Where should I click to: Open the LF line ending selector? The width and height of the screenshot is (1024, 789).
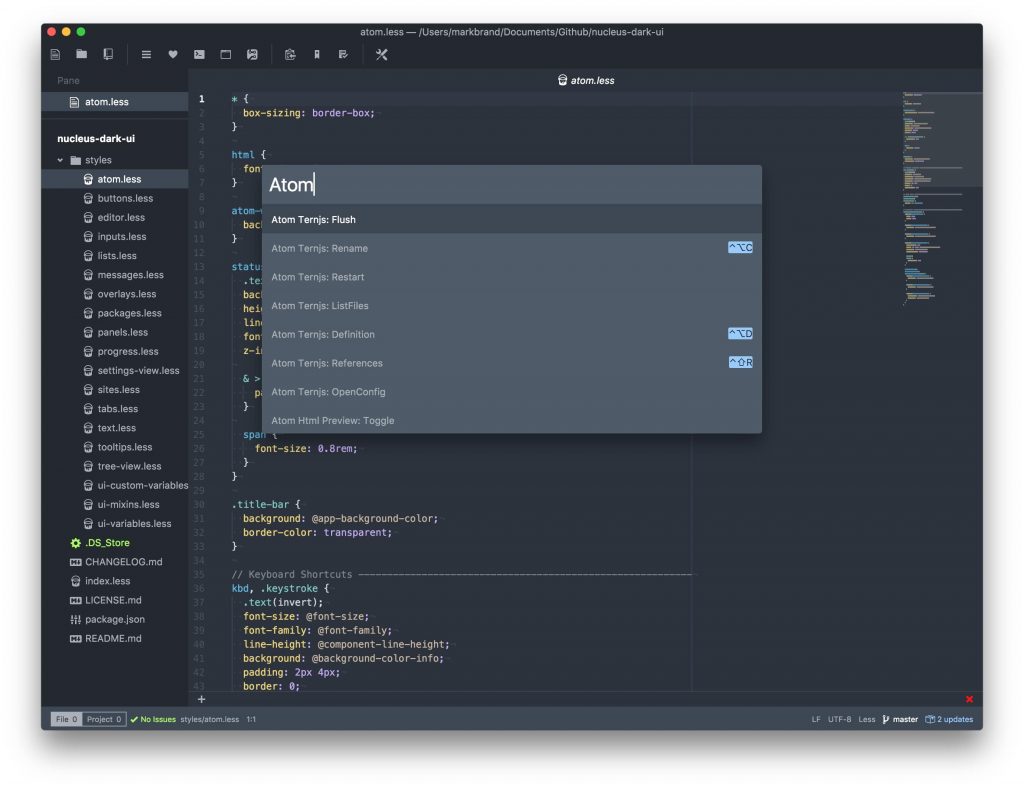point(816,719)
